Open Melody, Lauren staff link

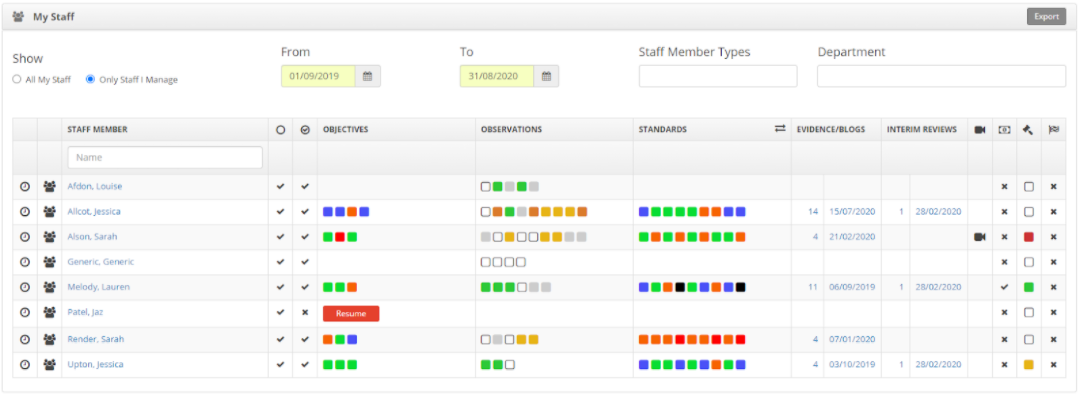coord(98,287)
